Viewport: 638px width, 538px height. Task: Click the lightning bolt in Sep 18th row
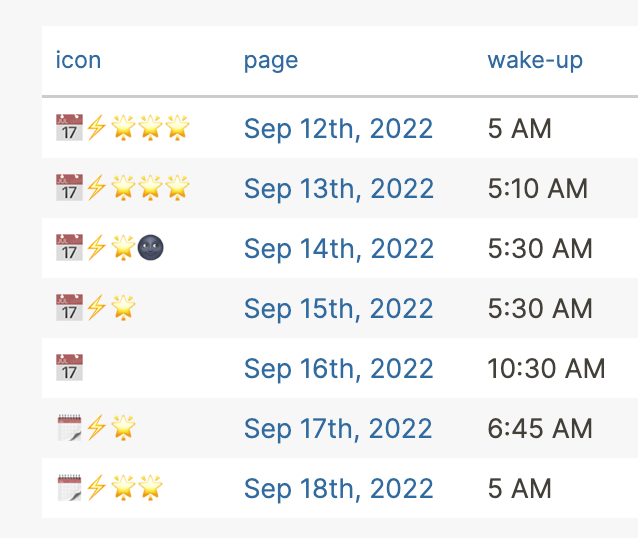coord(96,488)
